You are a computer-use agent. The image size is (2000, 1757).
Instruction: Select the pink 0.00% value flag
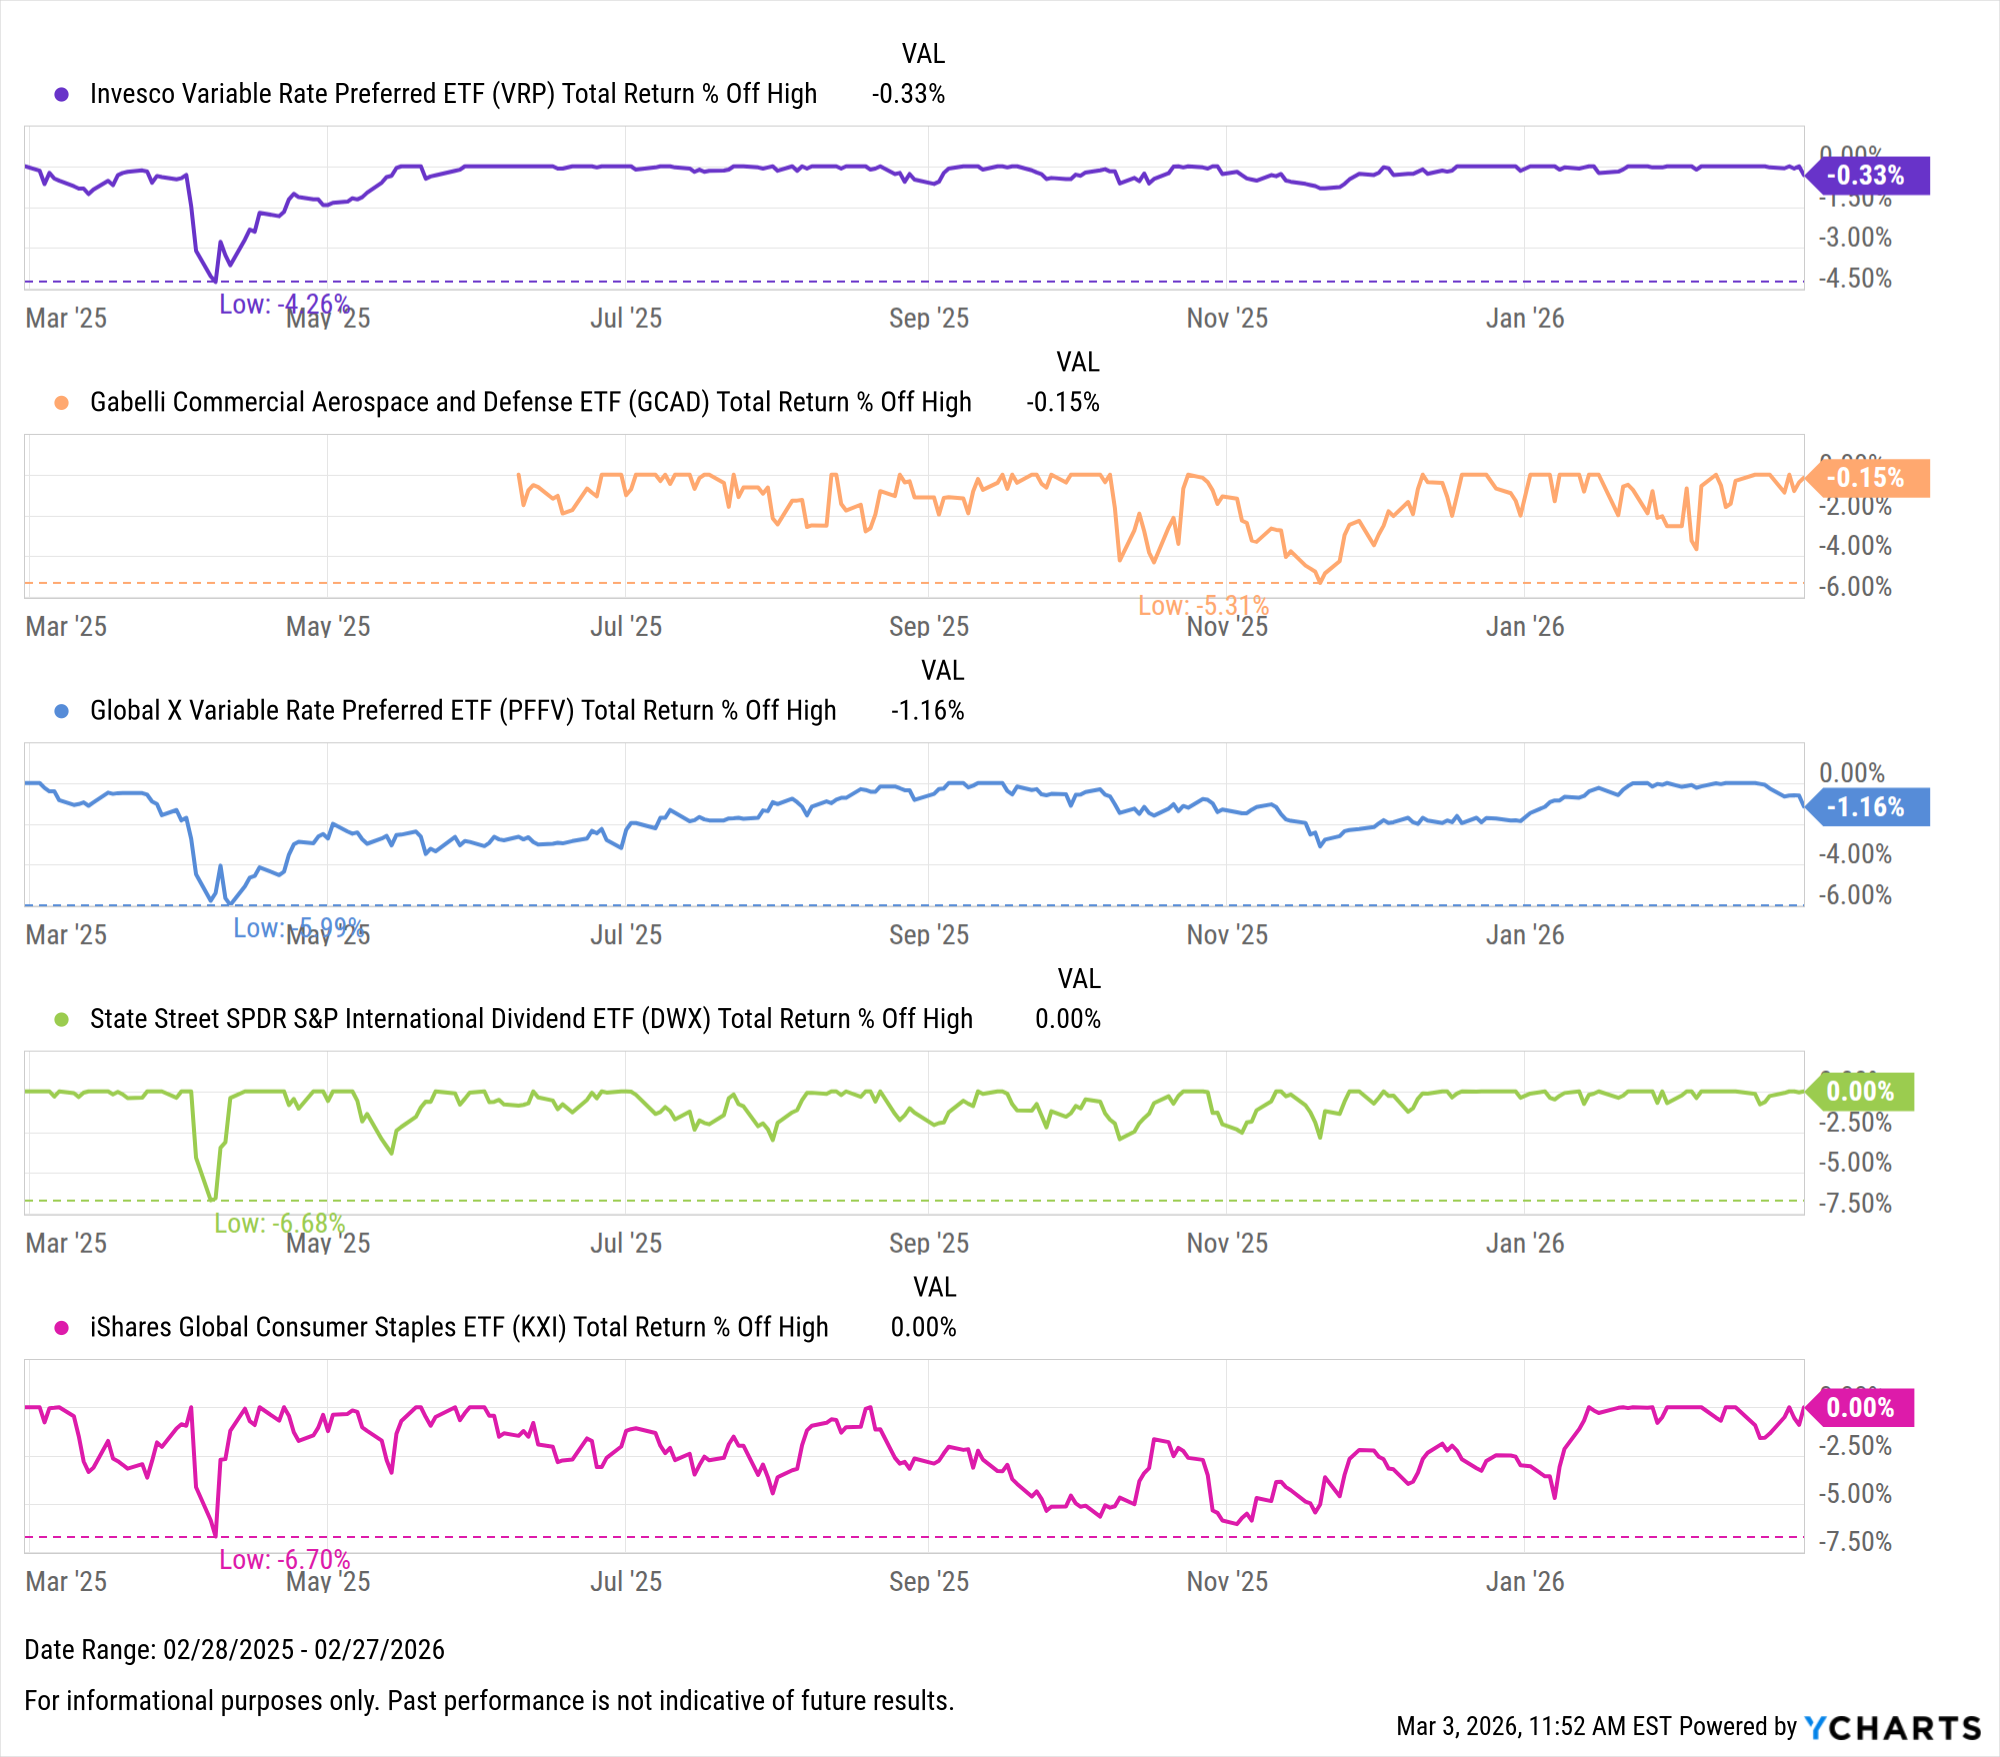[x=1860, y=1408]
